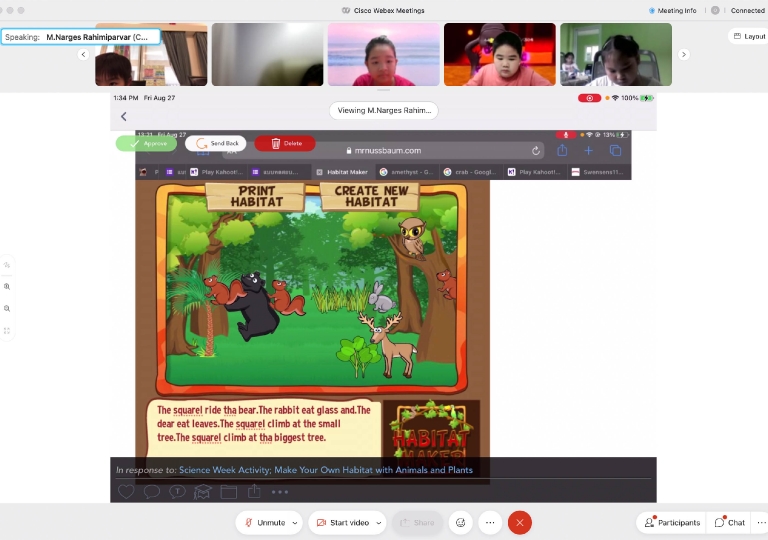Reload the mrnussbaum.com page
The image size is (768, 540).
click(x=536, y=151)
